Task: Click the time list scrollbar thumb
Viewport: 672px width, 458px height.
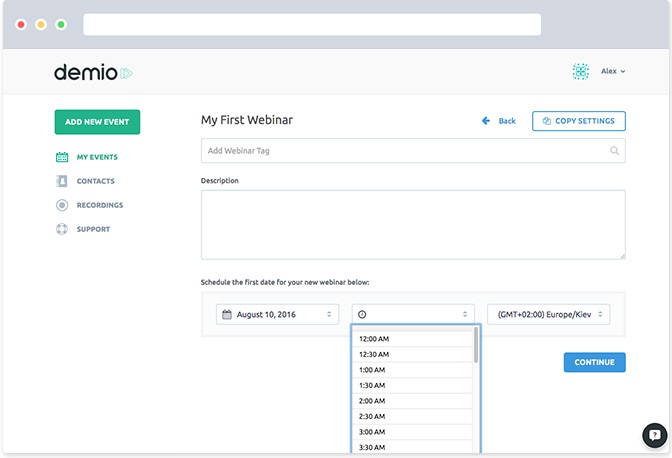Action: [x=476, y=345]
